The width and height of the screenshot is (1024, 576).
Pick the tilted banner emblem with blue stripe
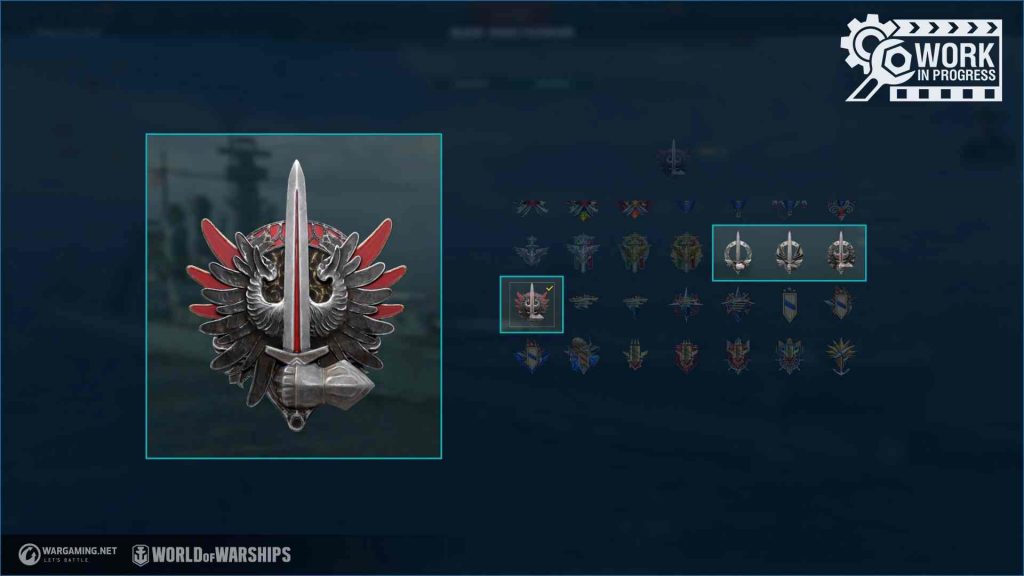(841, 304)
